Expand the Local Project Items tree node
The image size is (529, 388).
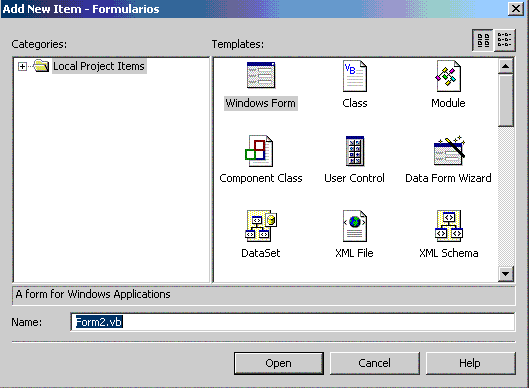(x=22, y=66)
